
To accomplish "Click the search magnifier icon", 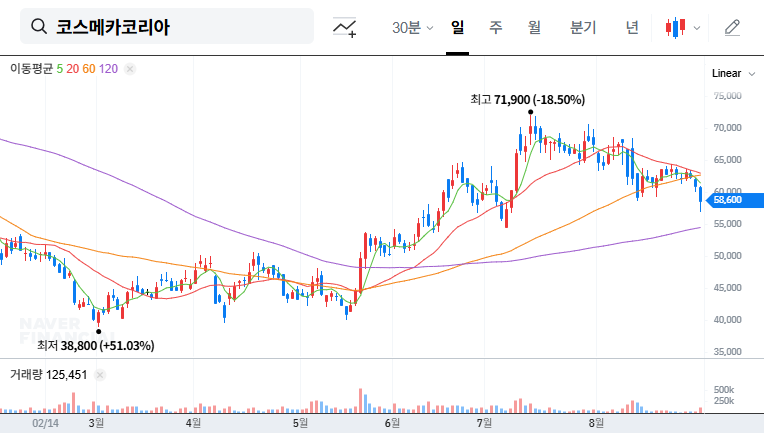I will coord(39,26).
